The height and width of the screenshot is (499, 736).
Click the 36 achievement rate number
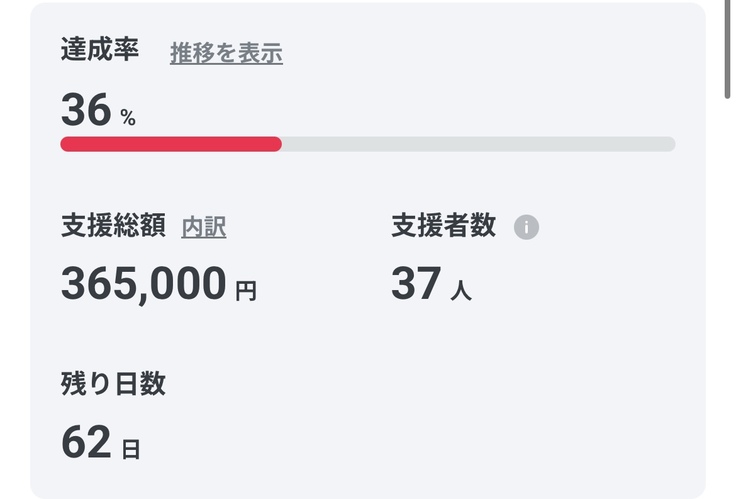86,109
